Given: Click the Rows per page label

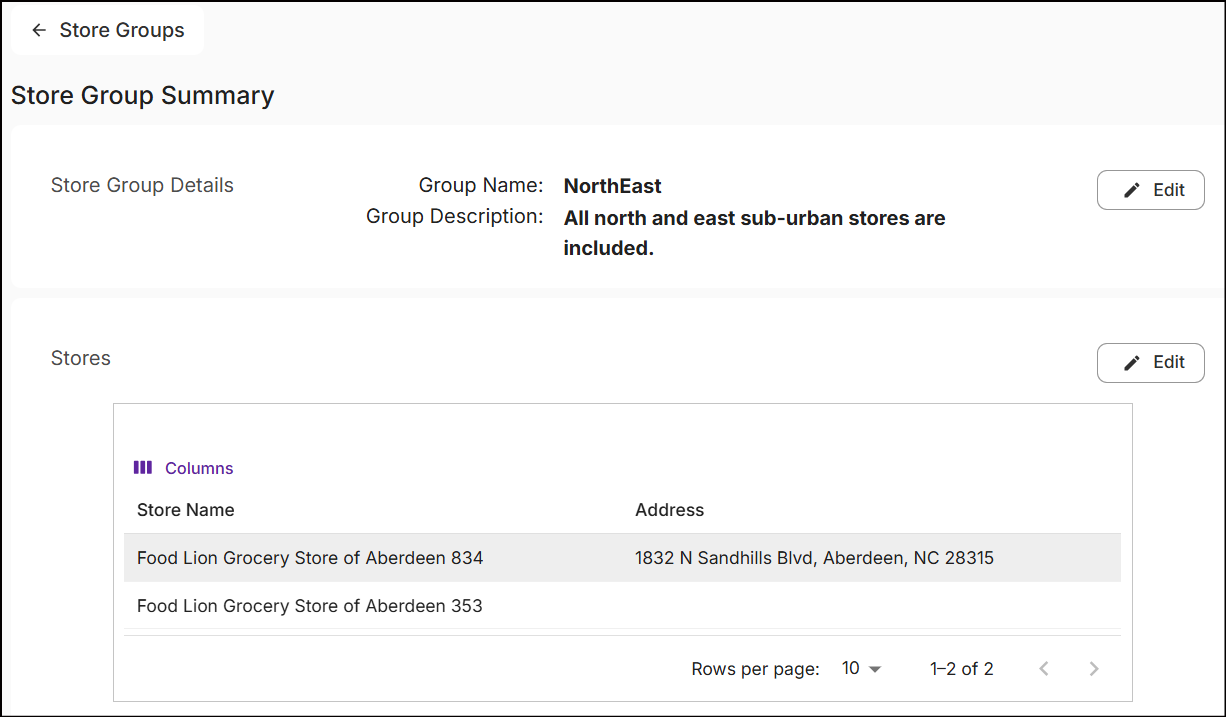Looking at the screenshot, I should [756, 669].
